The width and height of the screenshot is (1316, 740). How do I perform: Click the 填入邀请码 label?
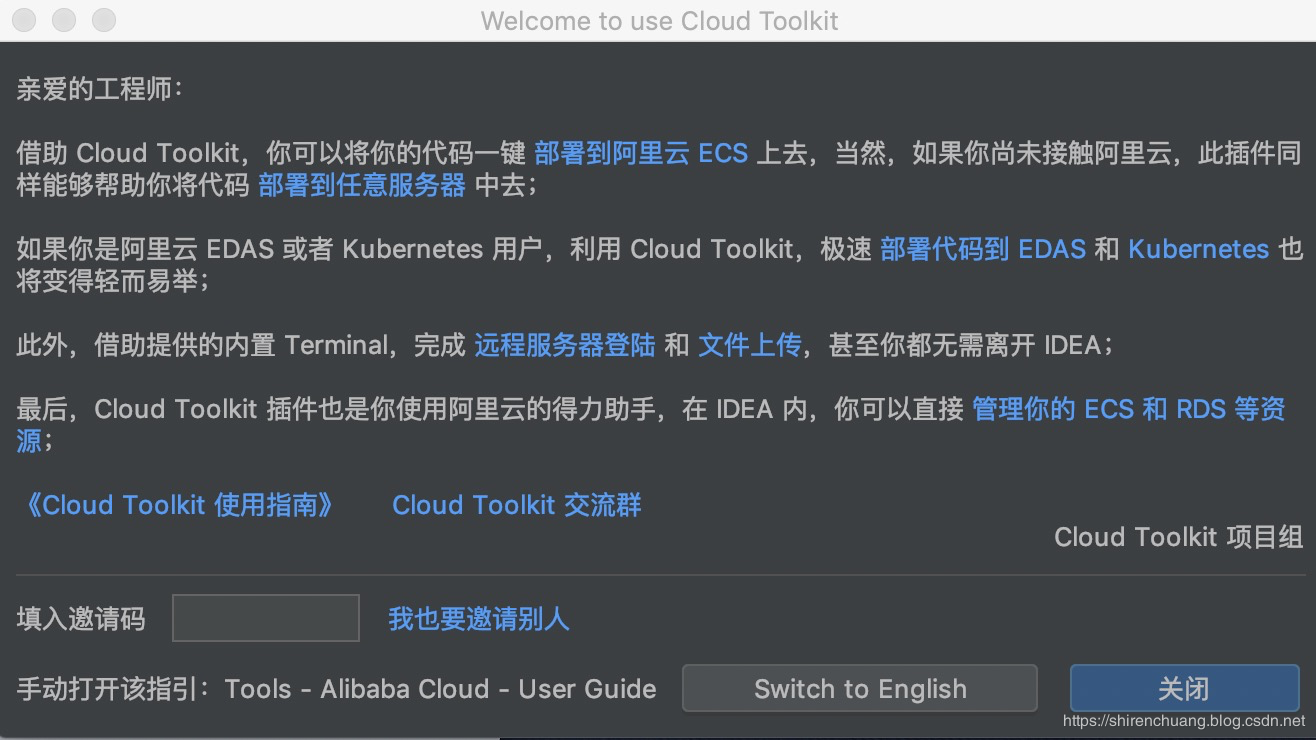(81, 619)
